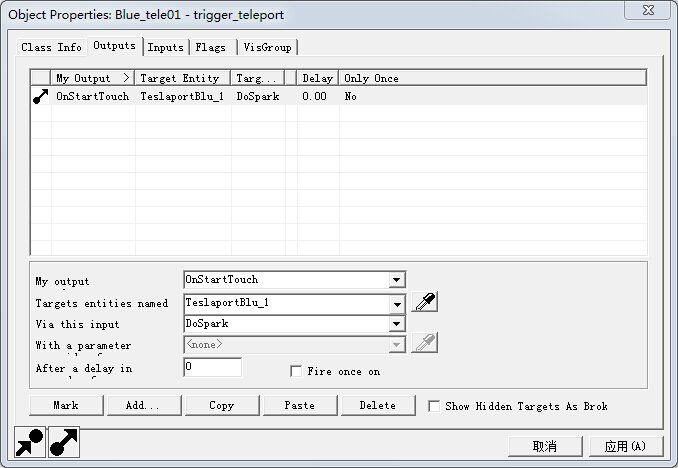
Task: Open the My output dropdown
Action: (396, 280)
